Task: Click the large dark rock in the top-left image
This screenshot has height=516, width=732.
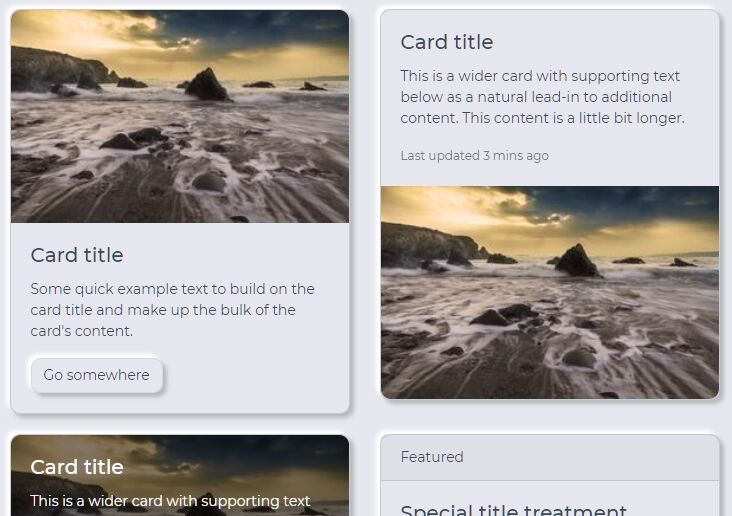Action: click(x=207, y=85)
